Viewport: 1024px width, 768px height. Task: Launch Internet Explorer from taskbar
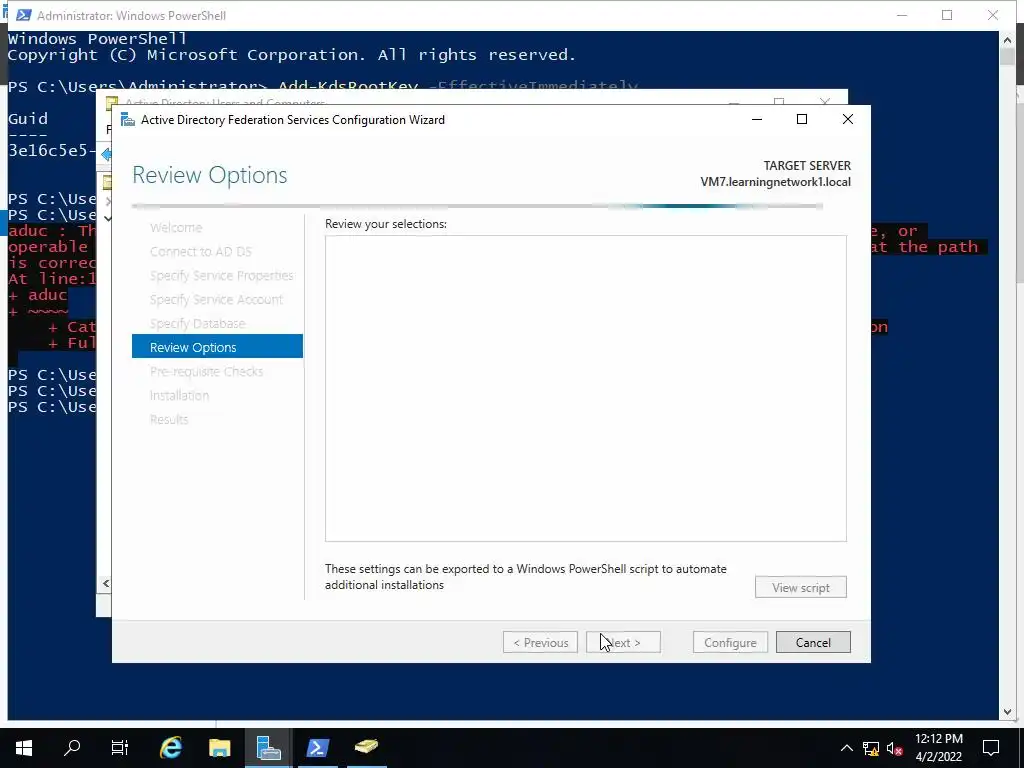click(x=170, y=748)
